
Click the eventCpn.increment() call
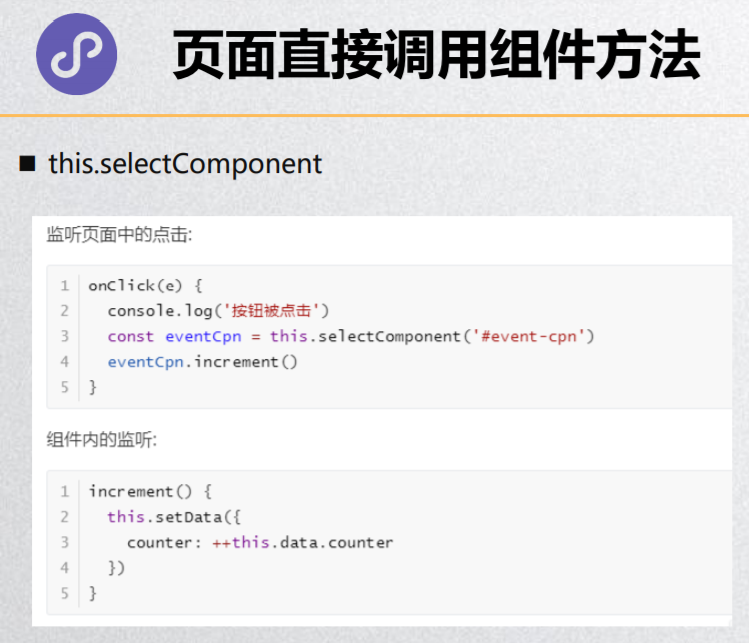(203, 362)
